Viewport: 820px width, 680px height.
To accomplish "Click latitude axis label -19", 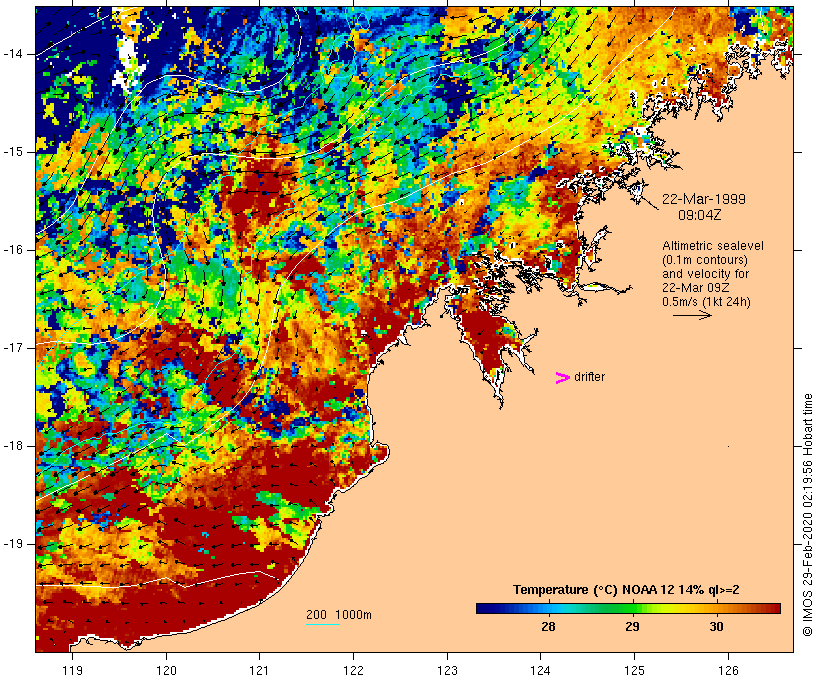I will tap(13, 544).
